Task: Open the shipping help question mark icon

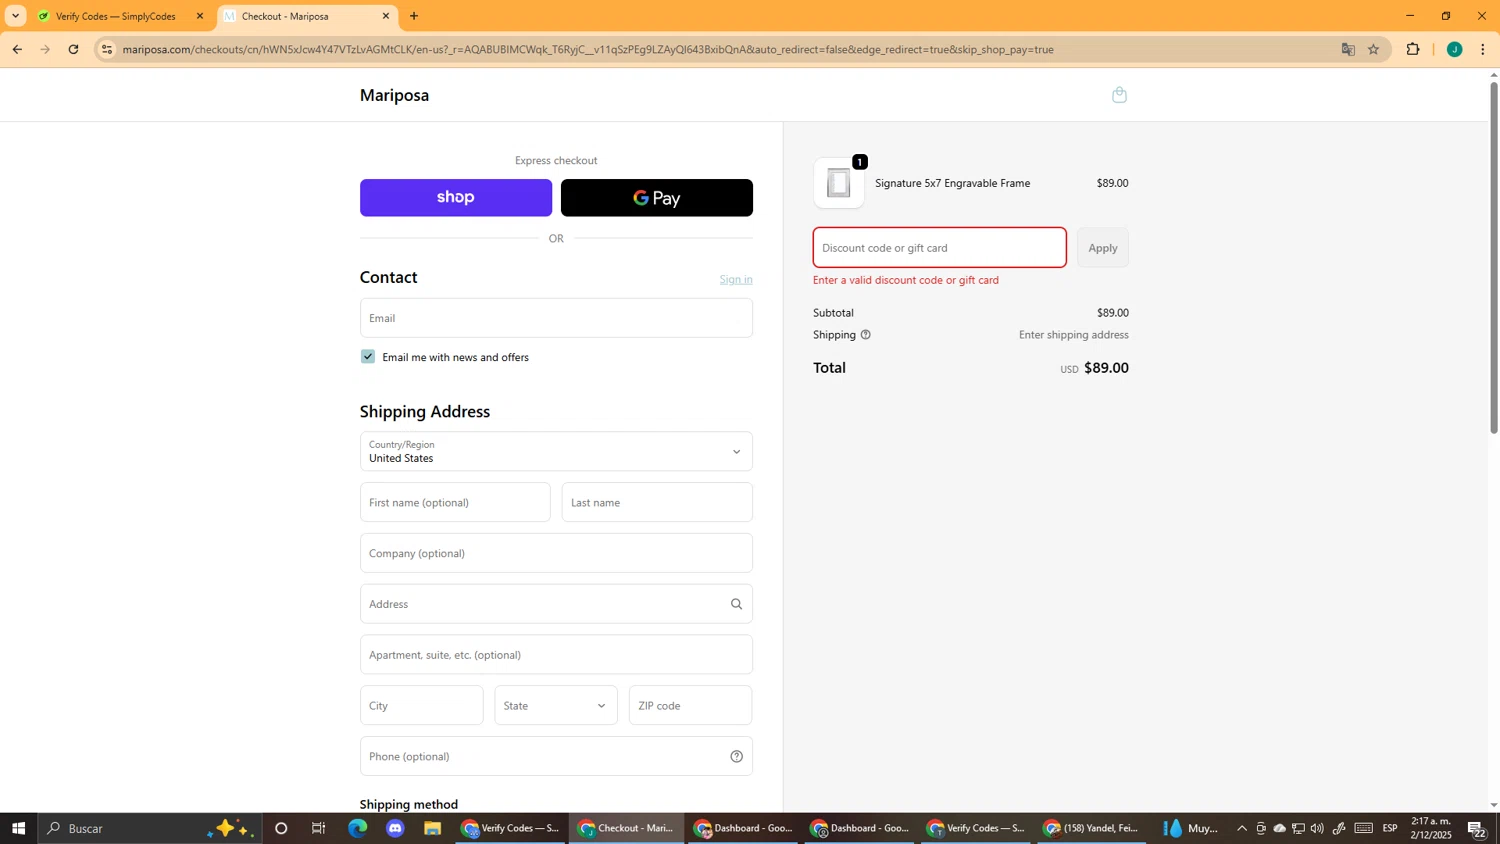Action: pos(866,335)
